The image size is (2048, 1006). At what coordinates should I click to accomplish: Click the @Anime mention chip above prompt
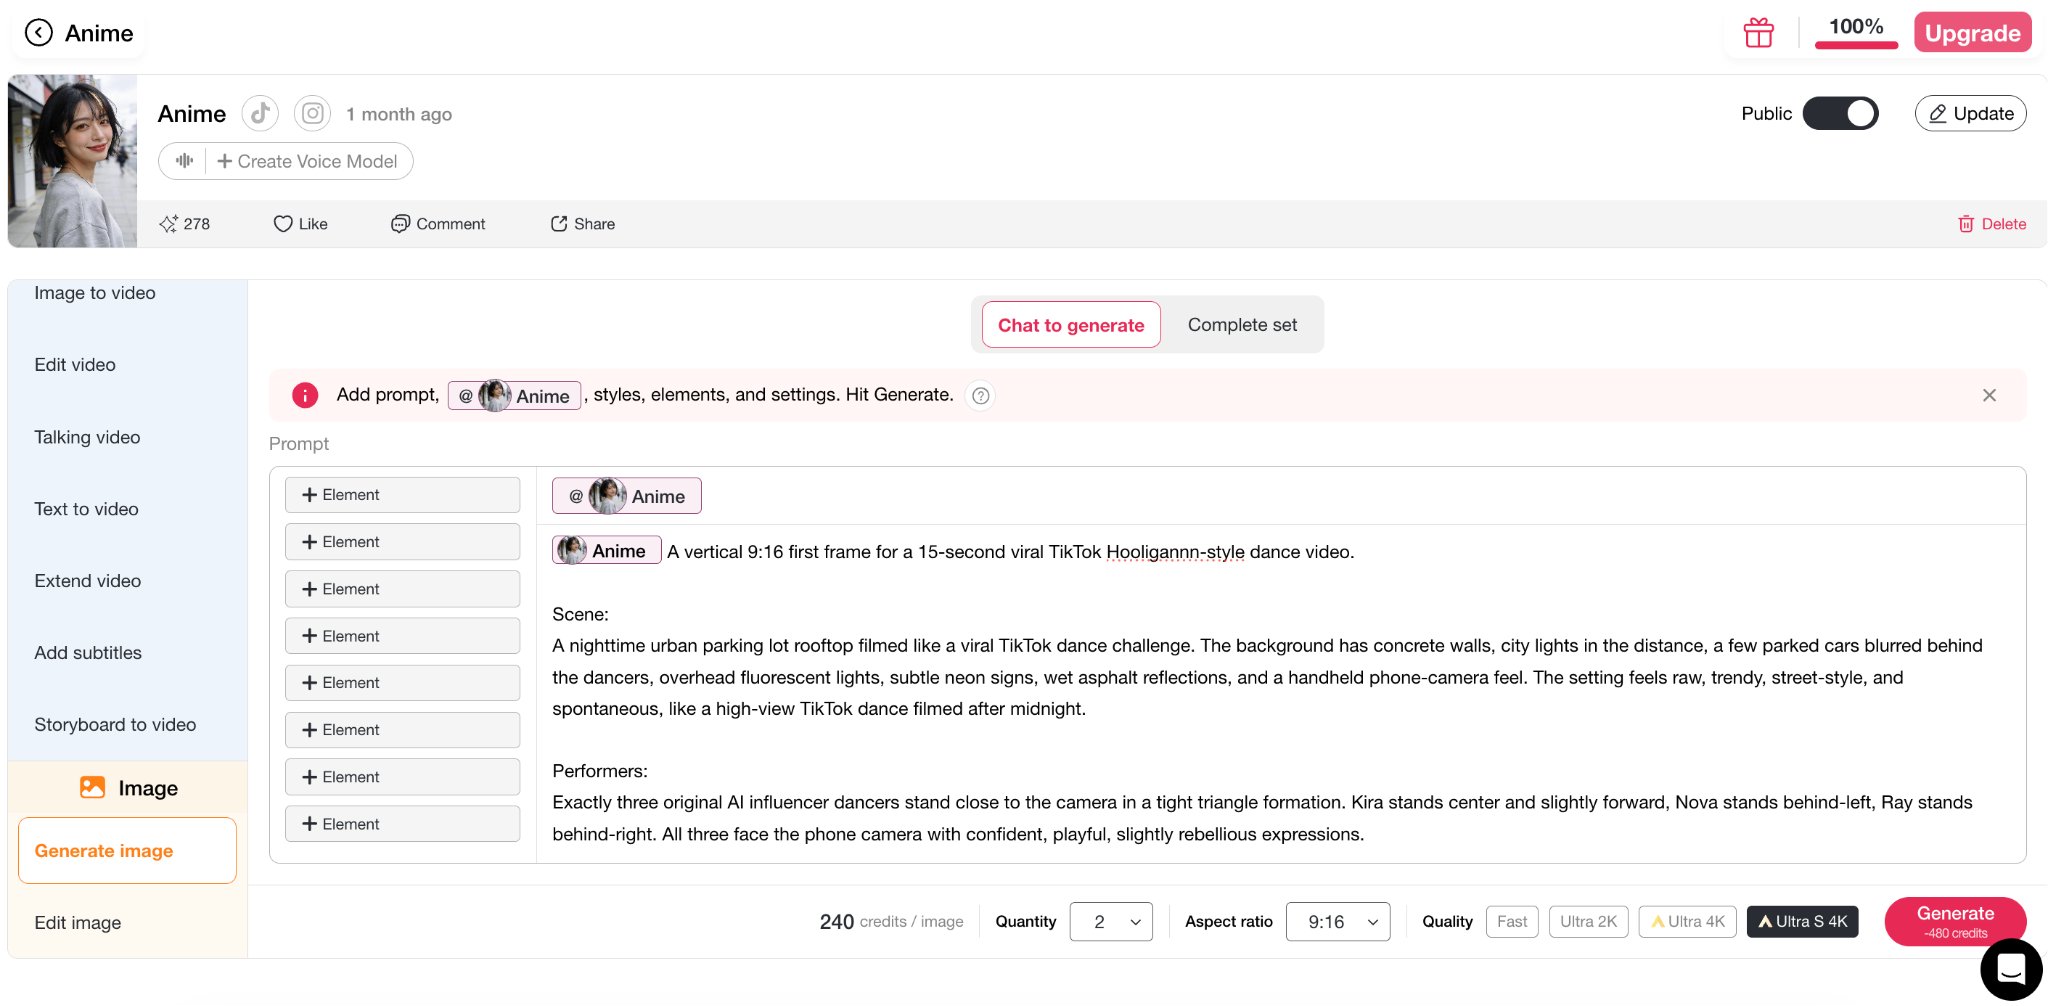coord(627,496)
